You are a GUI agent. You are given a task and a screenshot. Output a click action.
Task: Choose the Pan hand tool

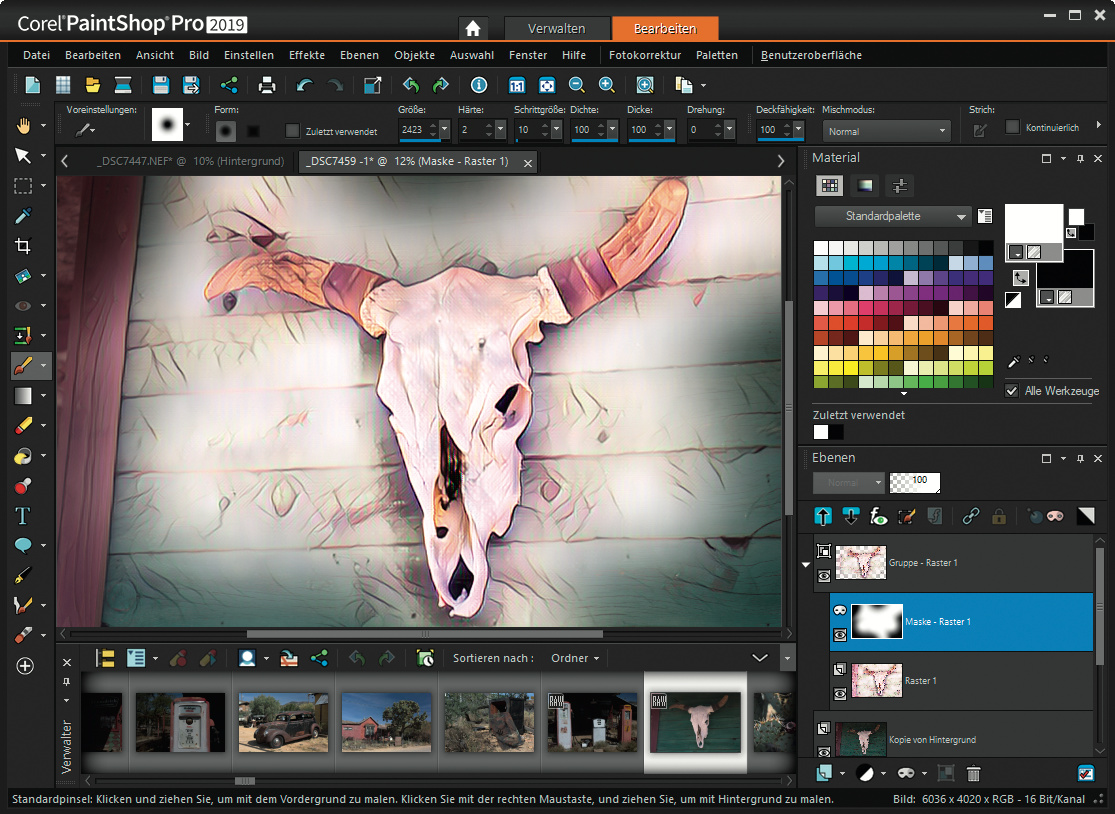click(23, 125)
